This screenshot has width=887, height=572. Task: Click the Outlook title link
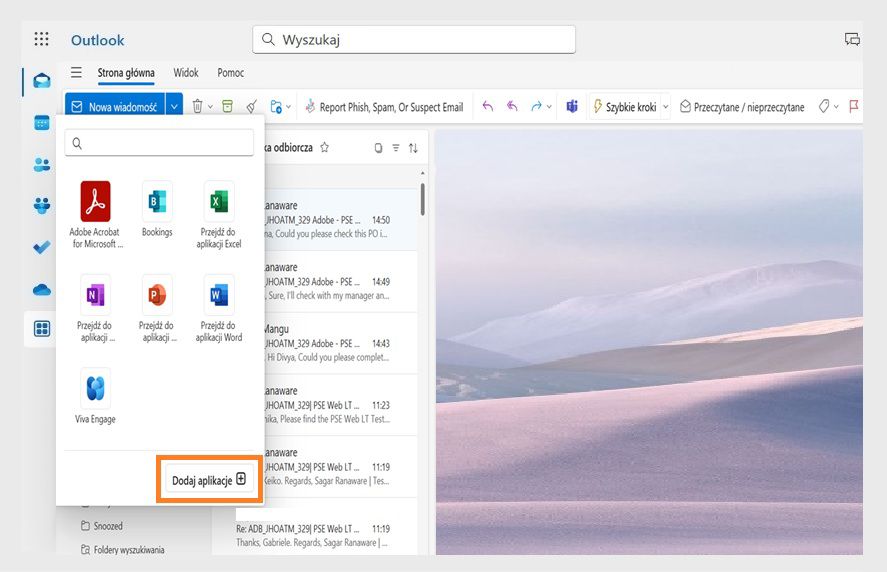tap(97, 40)
